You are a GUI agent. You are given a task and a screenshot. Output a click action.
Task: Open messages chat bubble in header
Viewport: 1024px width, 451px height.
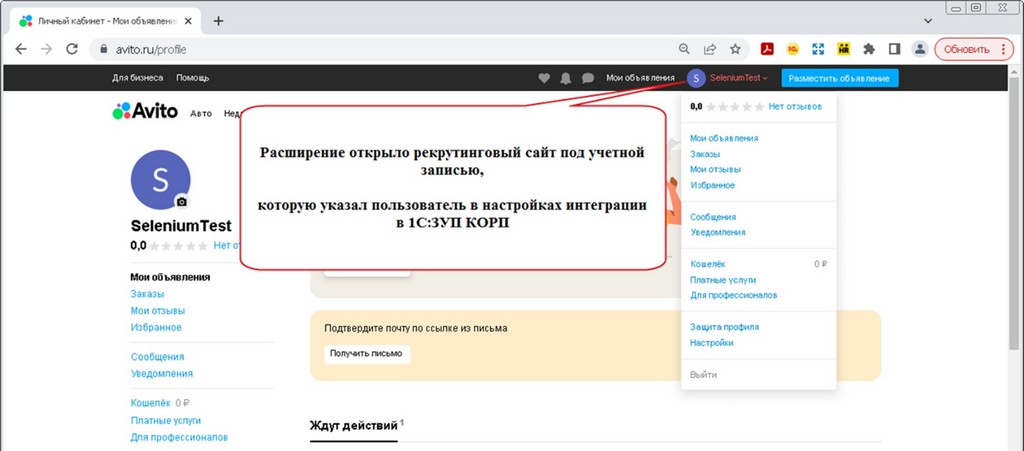click(x=588, y=78)
